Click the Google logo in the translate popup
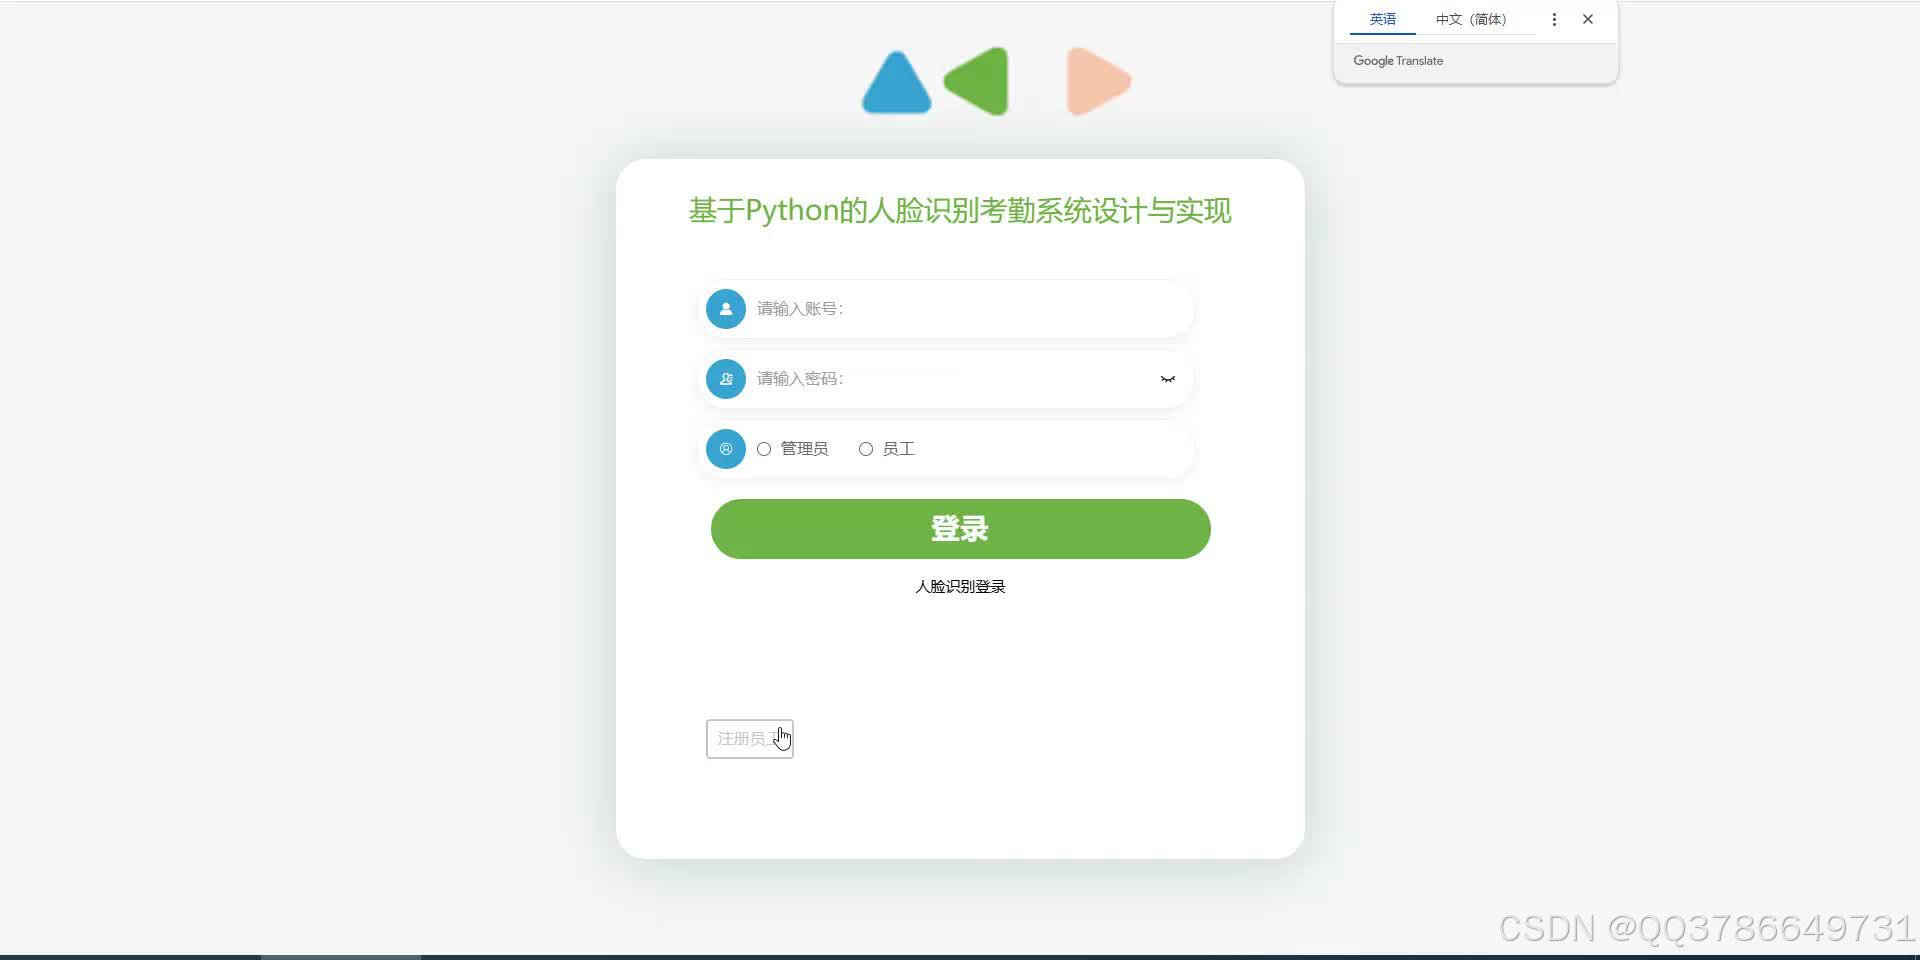Screen dimensions: 1920x960 1371,60
